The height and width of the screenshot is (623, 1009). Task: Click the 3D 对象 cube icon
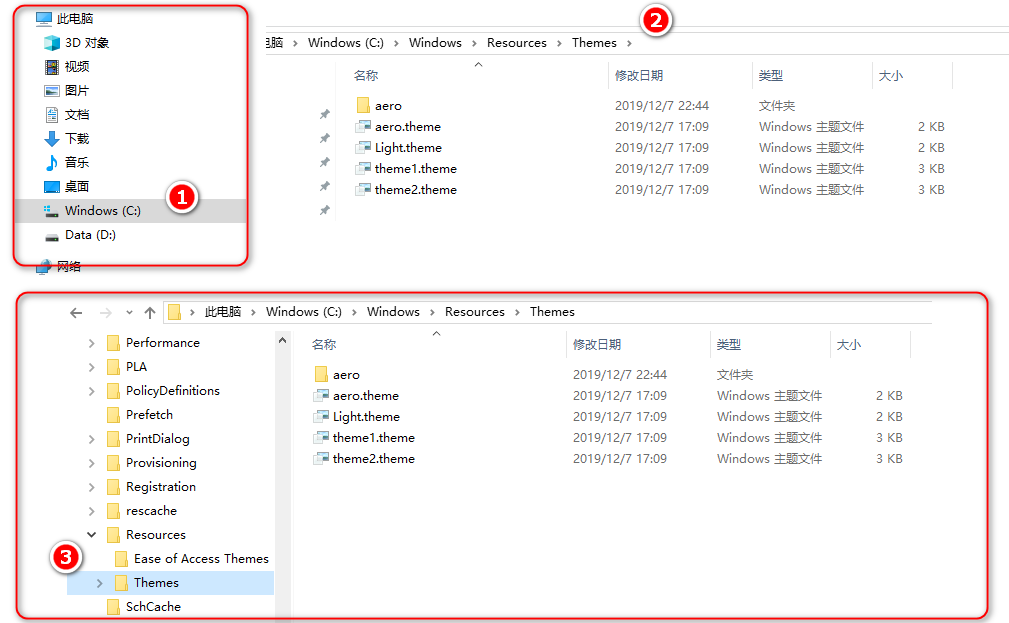(52, 43)
